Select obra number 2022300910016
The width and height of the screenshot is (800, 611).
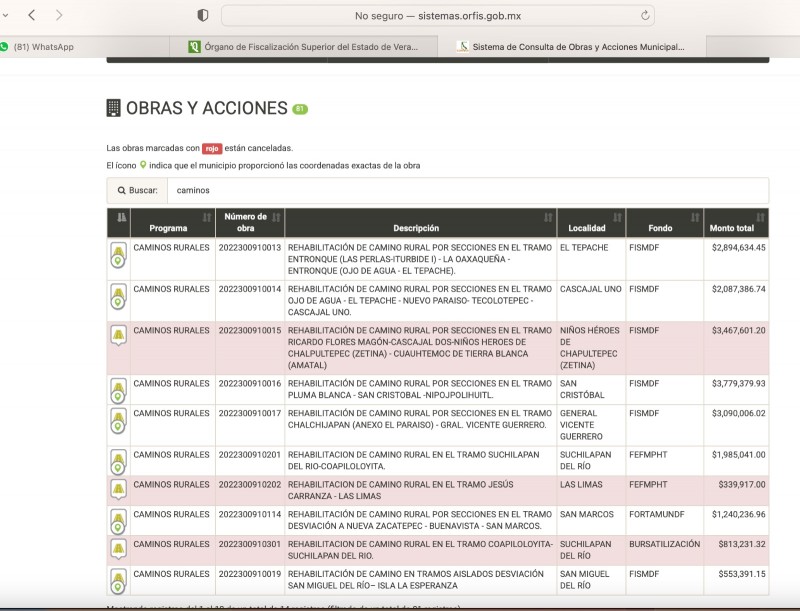tap(250, 383)
